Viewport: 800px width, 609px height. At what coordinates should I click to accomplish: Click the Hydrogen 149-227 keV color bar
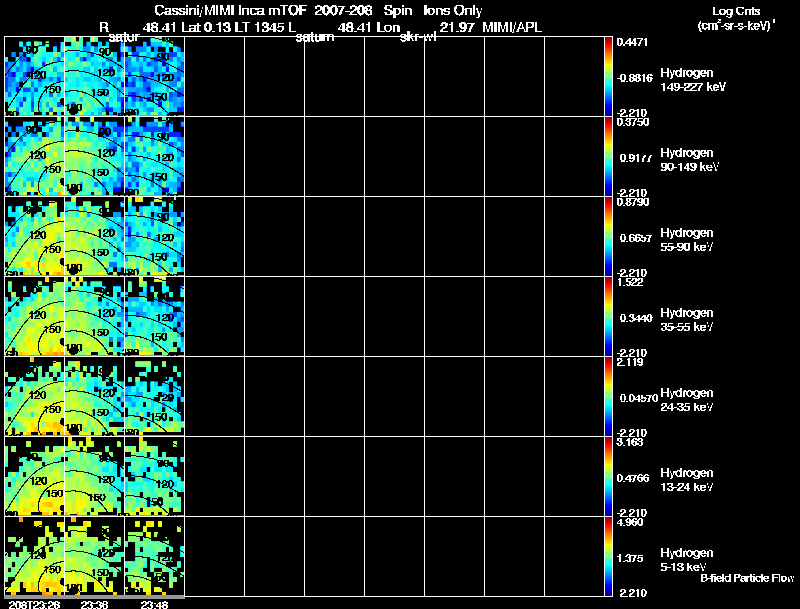pyautogui.click(x=609, y=75)
